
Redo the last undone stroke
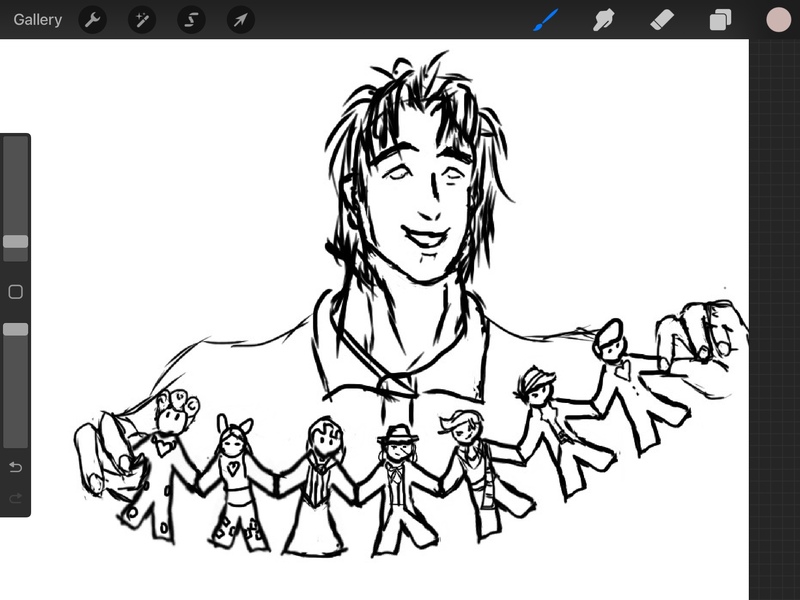click(x=15, y=497)
